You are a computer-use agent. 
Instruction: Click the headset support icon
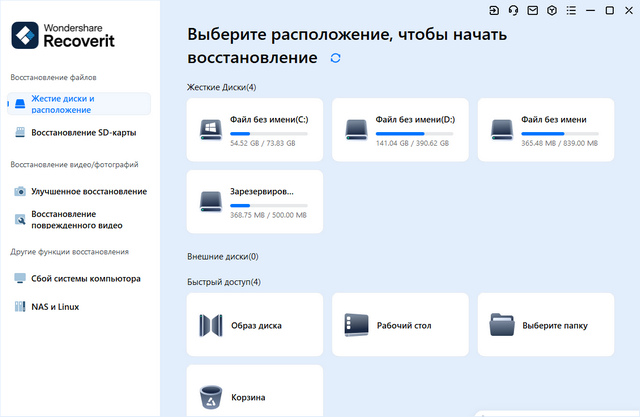[x=512, y=10]
